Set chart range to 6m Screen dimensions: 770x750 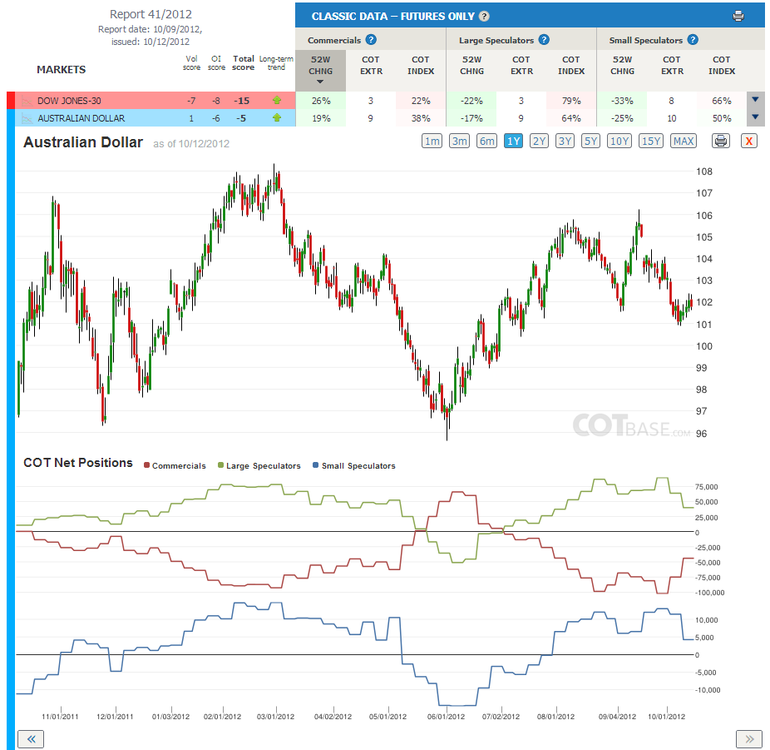point(487,141)
